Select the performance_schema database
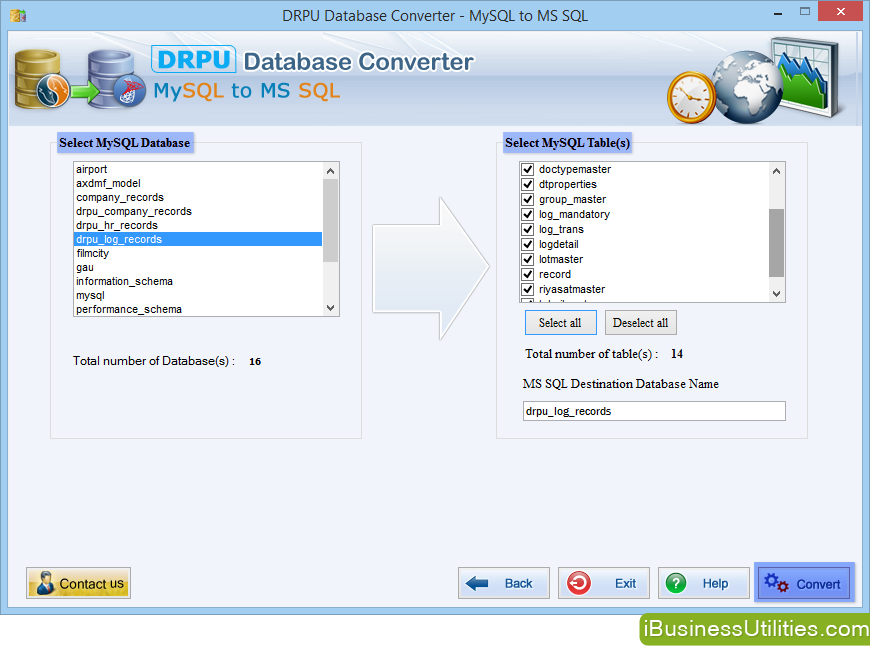Screen dimensions: 870x650 [198, 309]
